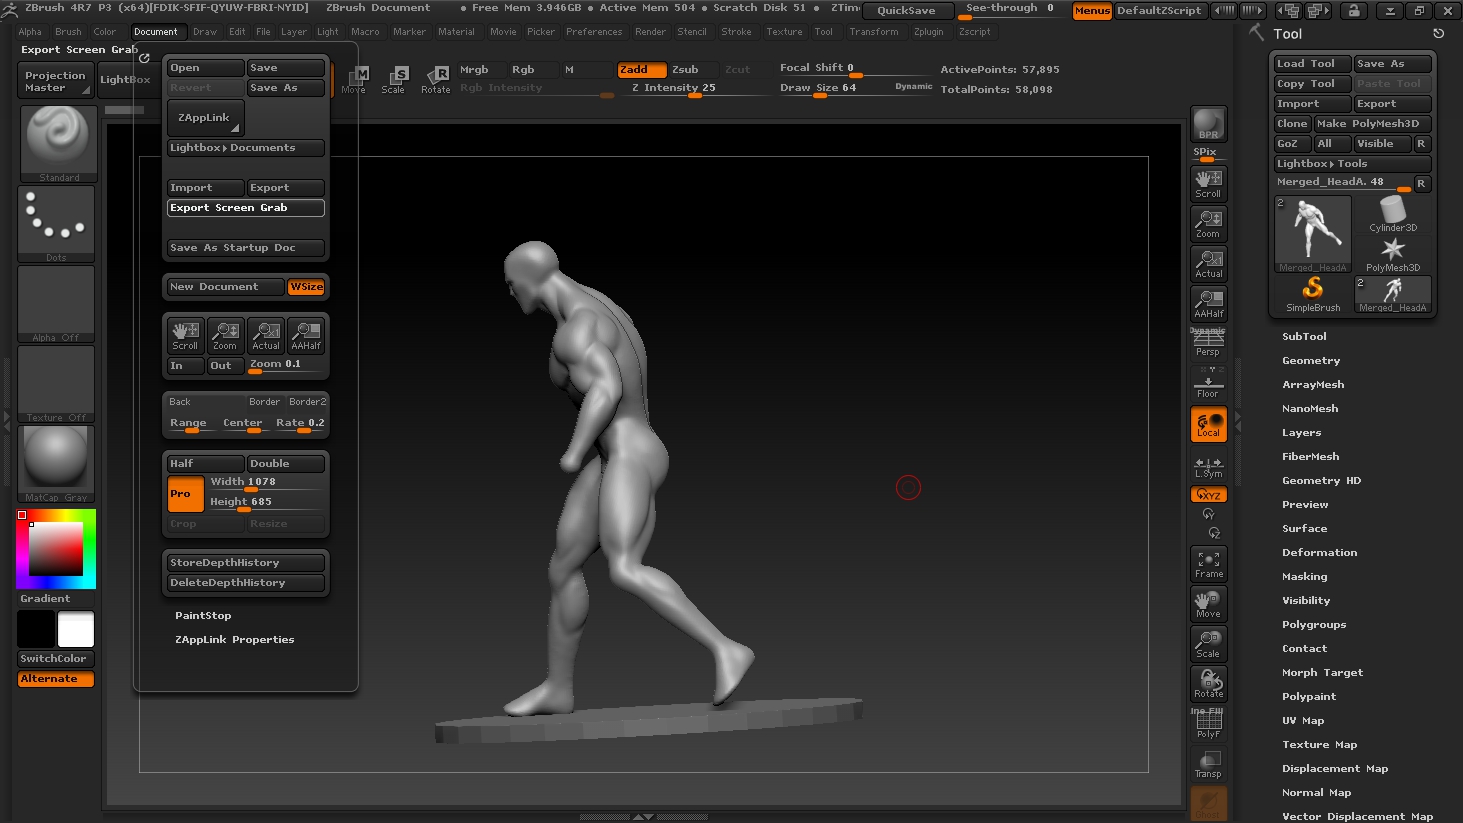
Task: Click the right-shelf Rotate view icon
Action: click(1208, 684)
